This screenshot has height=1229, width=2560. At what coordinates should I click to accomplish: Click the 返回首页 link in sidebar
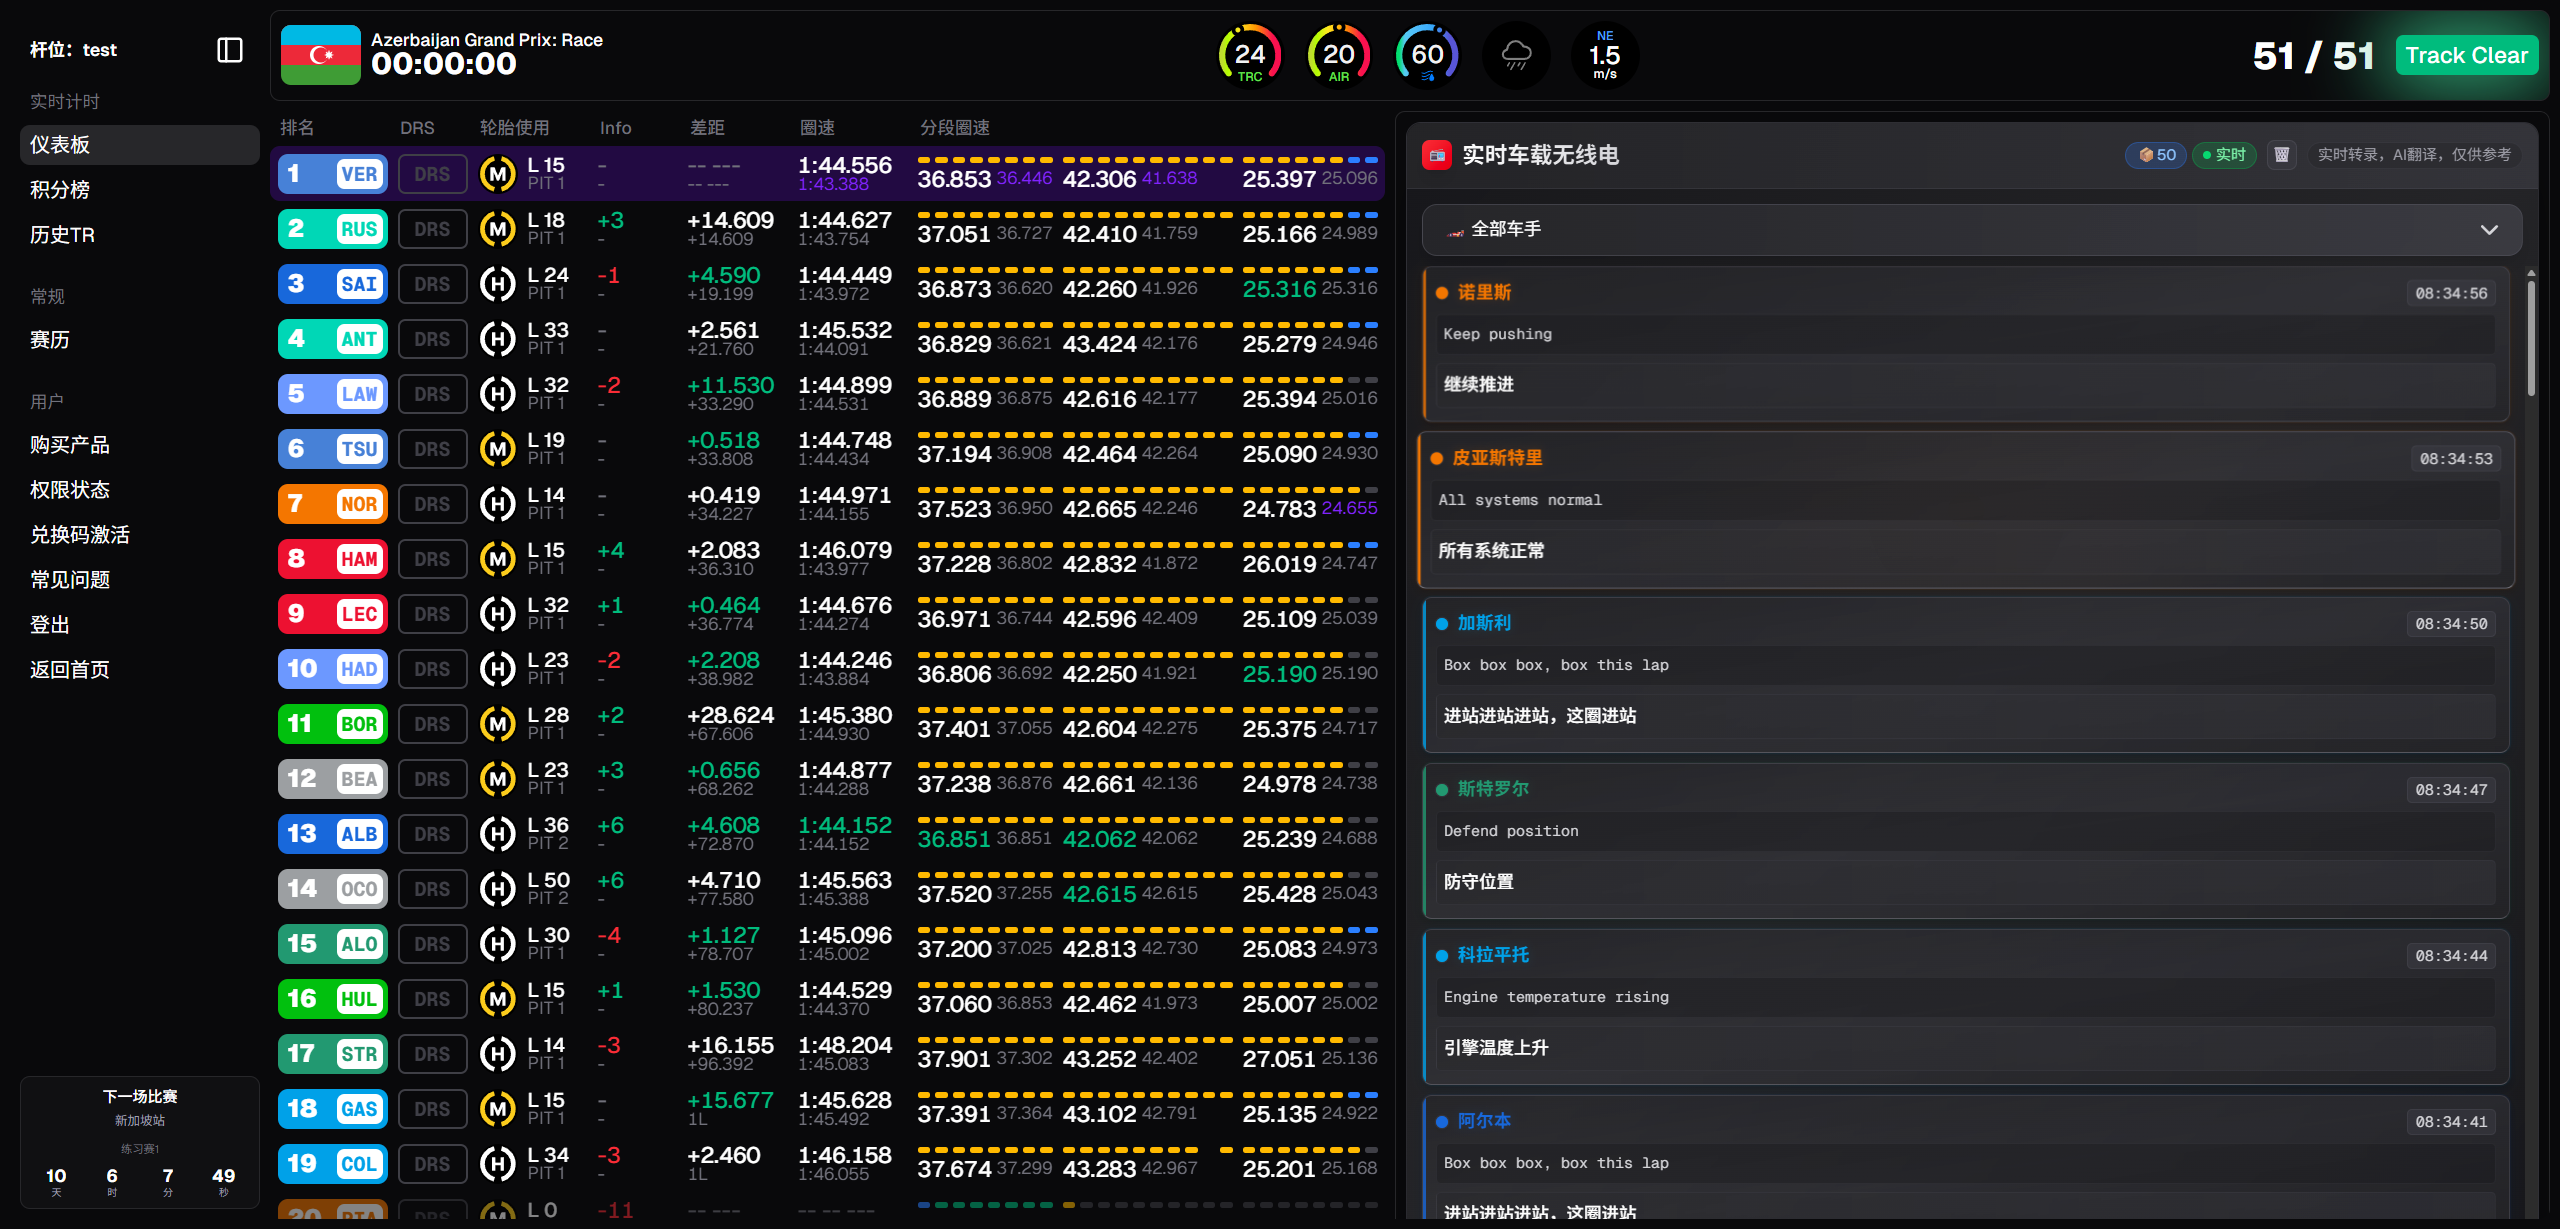pyautogui.click(x=70, y=669)
